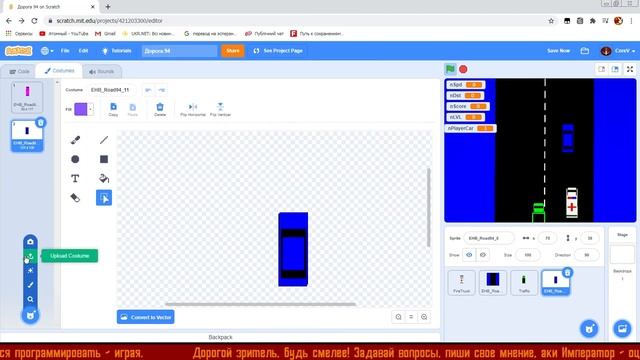The image size is (640, 360).
Task: Select the Line tool
Action: [104, 140]
